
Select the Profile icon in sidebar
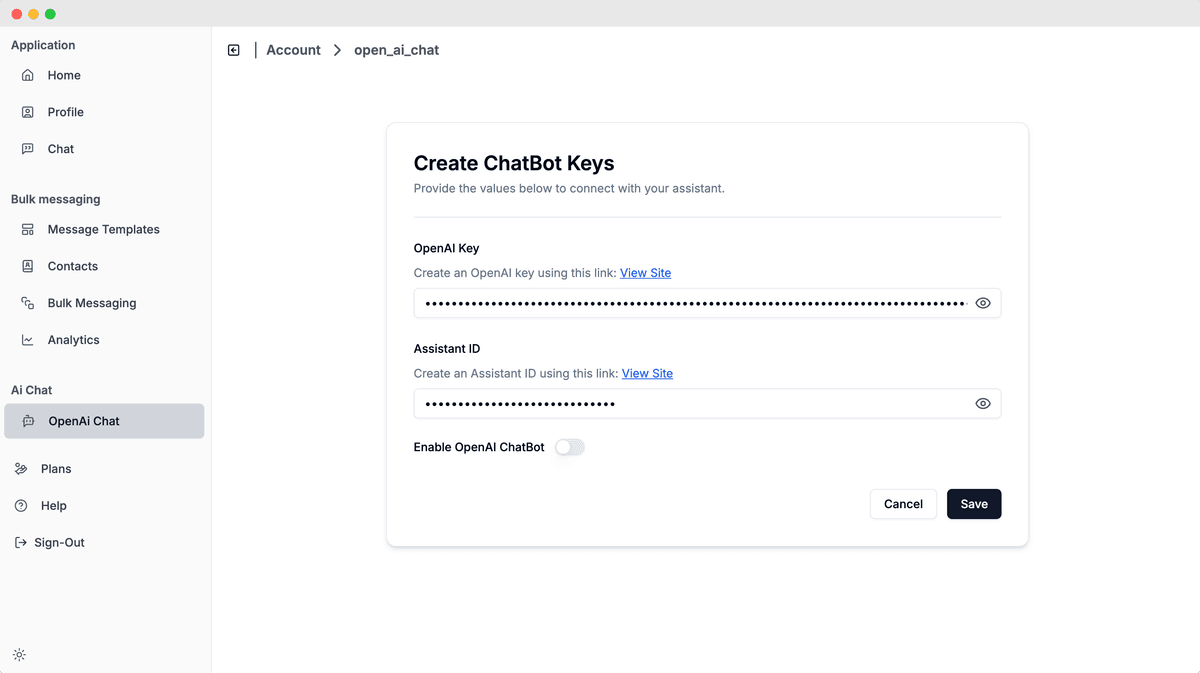(x=29, y=112)
